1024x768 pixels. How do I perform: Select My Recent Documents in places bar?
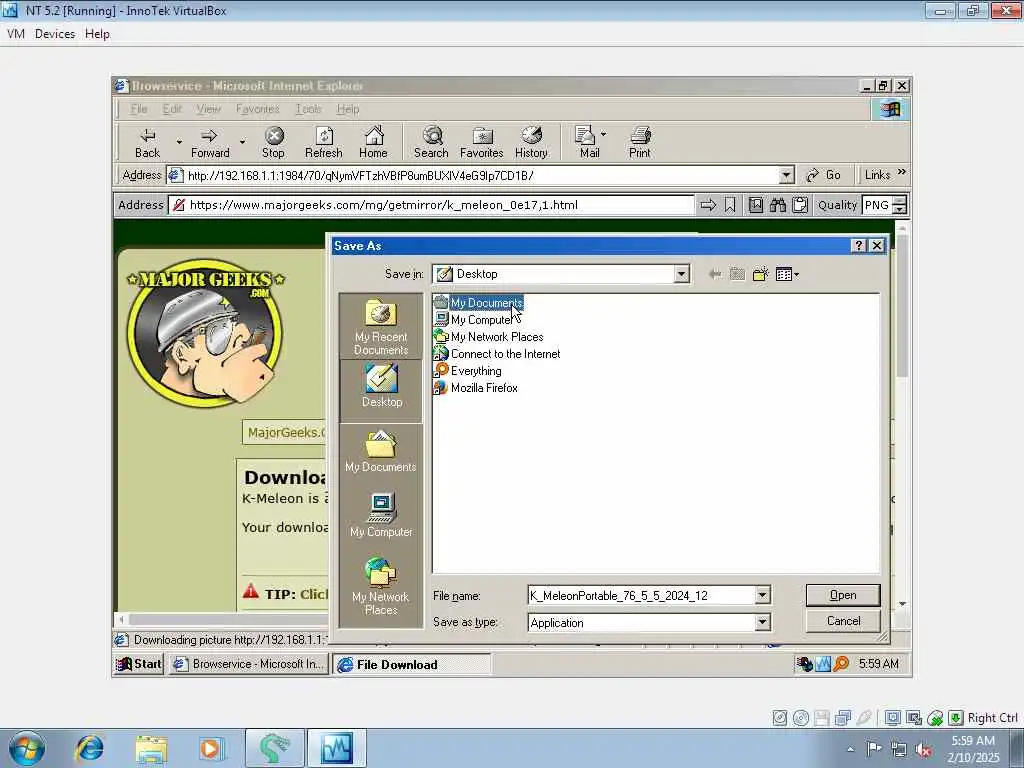(381, 327)
